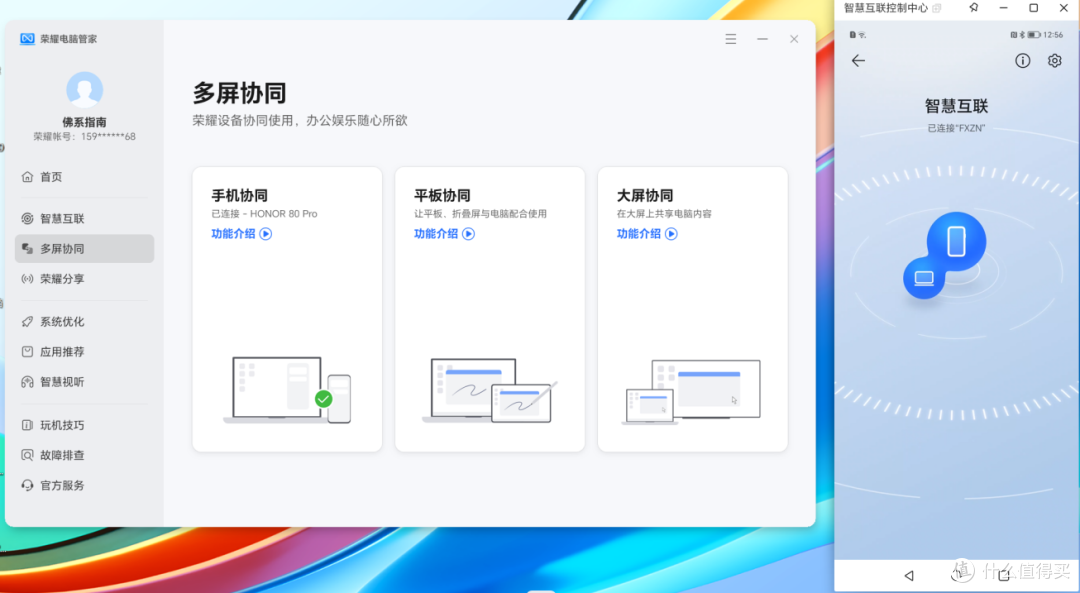Open 故障排查 troubleshooting section

(60, 454)
